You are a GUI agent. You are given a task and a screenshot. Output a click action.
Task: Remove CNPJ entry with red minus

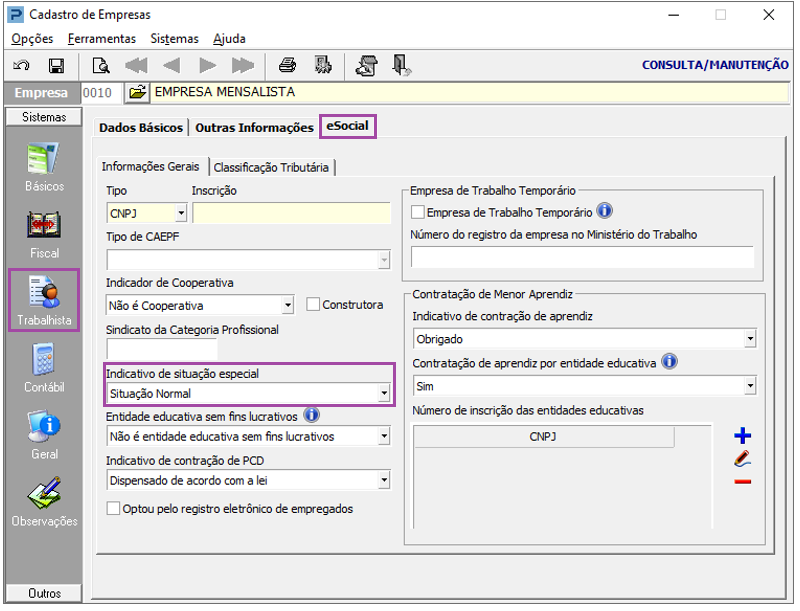pyautogui.click(x=743, y=481)
